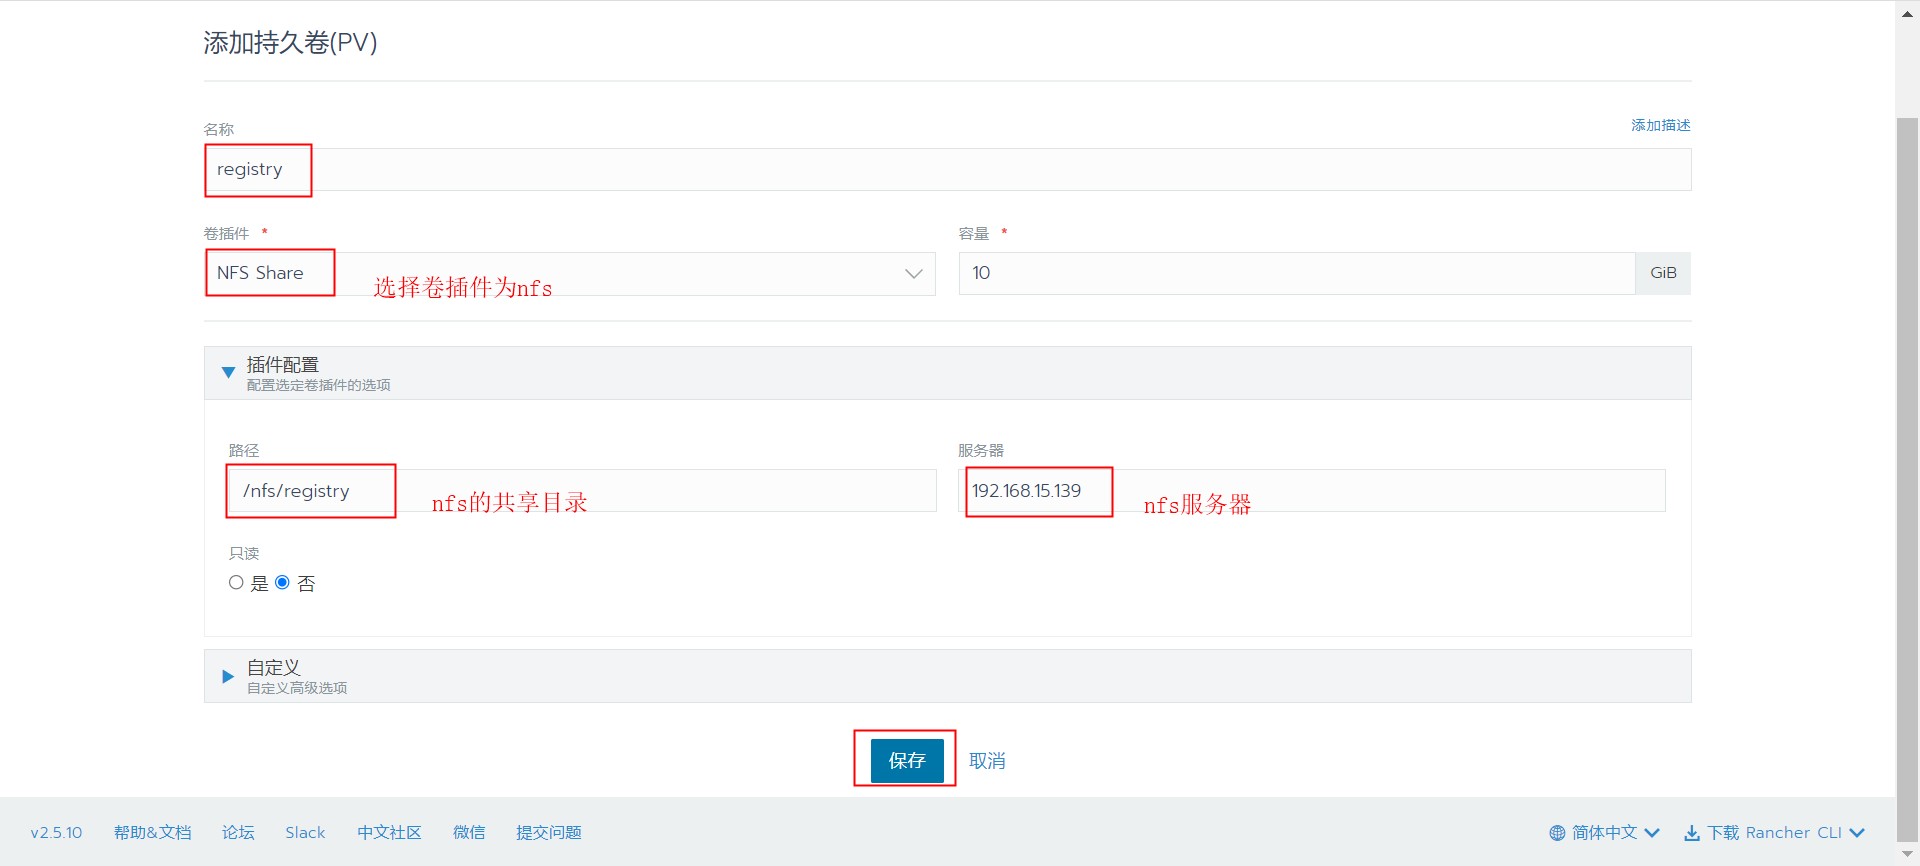Focus the 服务器 input with 192.168.15.139

(1311, 491)
